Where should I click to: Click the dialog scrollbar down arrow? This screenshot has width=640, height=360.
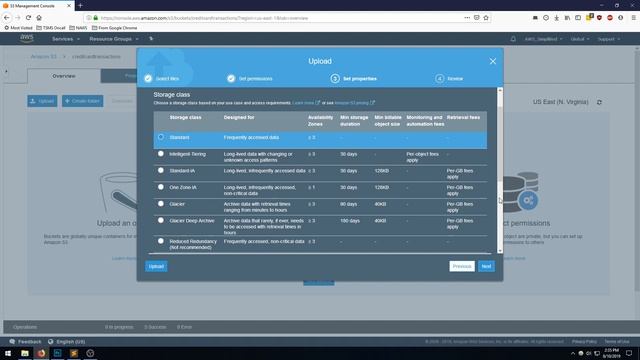coord(500,251)
